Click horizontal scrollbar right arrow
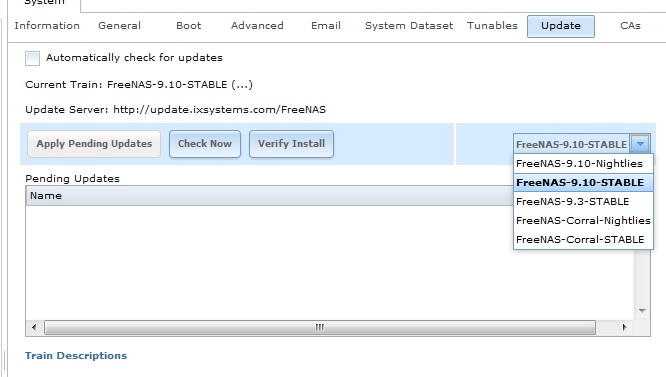Viewport: 666px width, 377px height. 624,327
